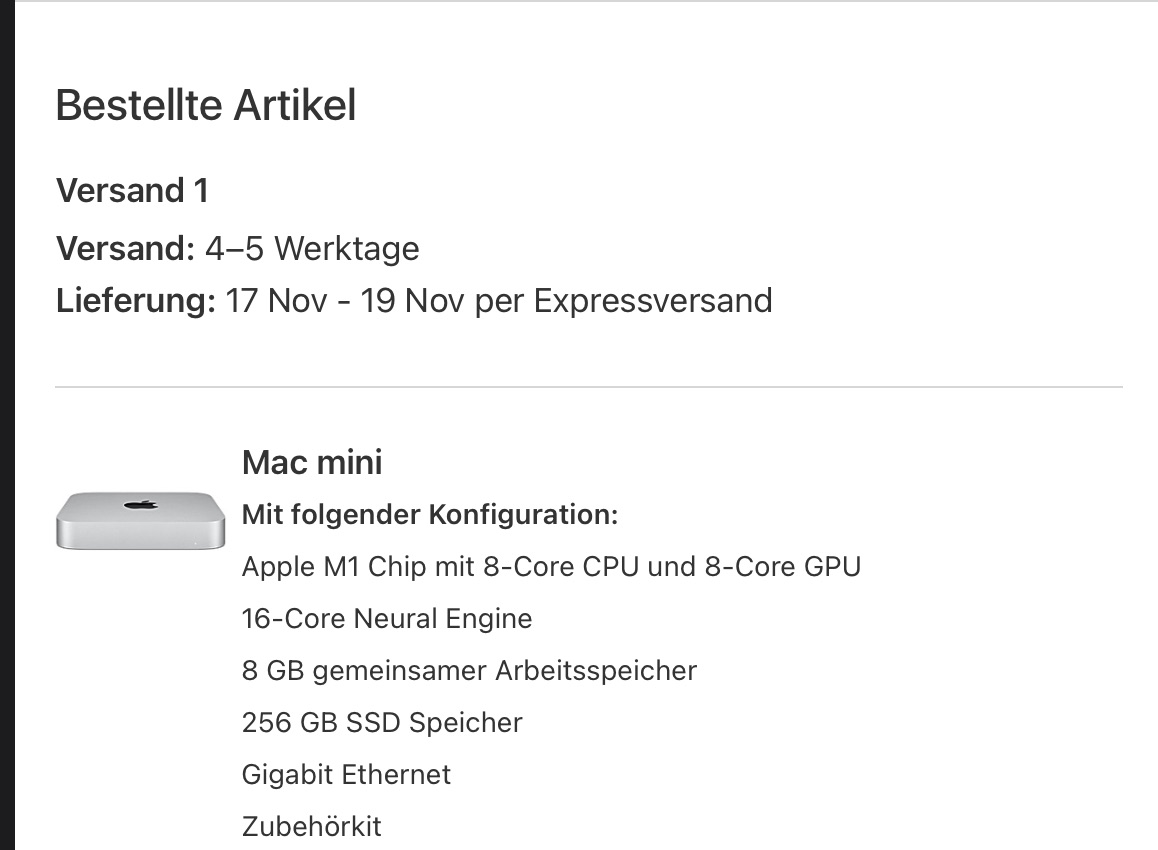Click the Bestellte Artikel heading

pyautogui.click(x=206, y=105)
